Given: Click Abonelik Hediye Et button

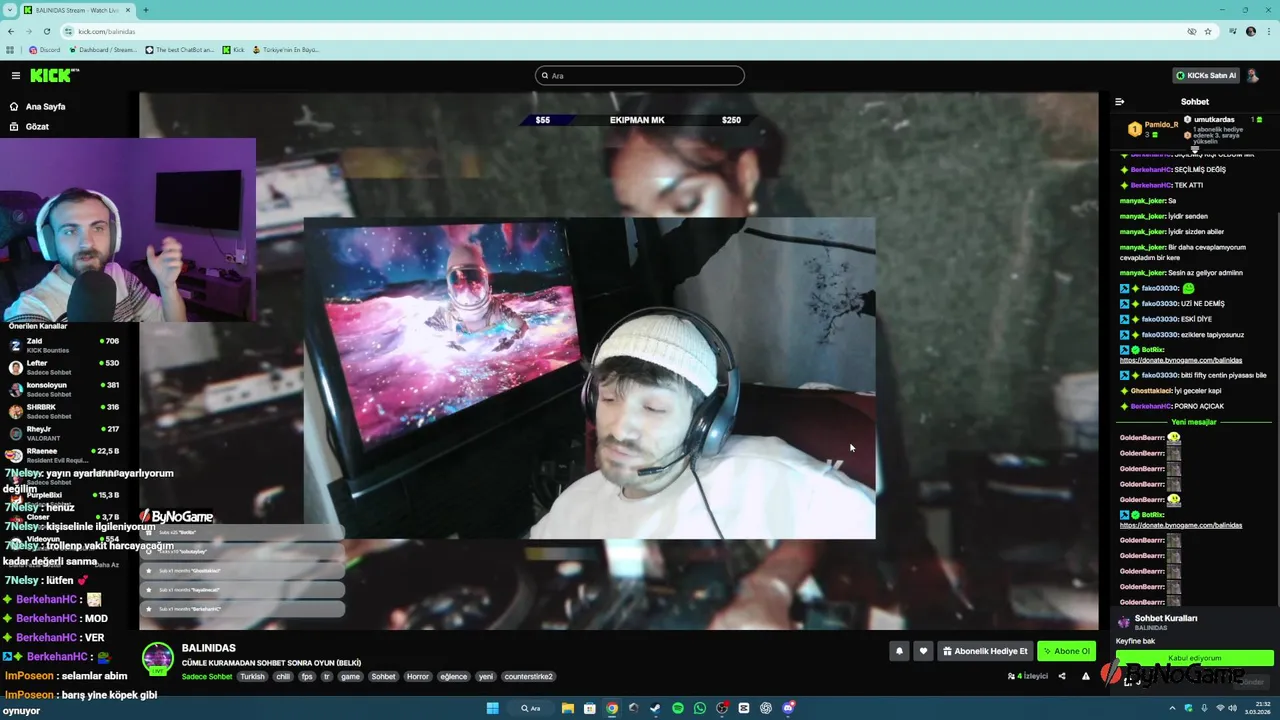Looking at the screenshot, I should 985,651.
